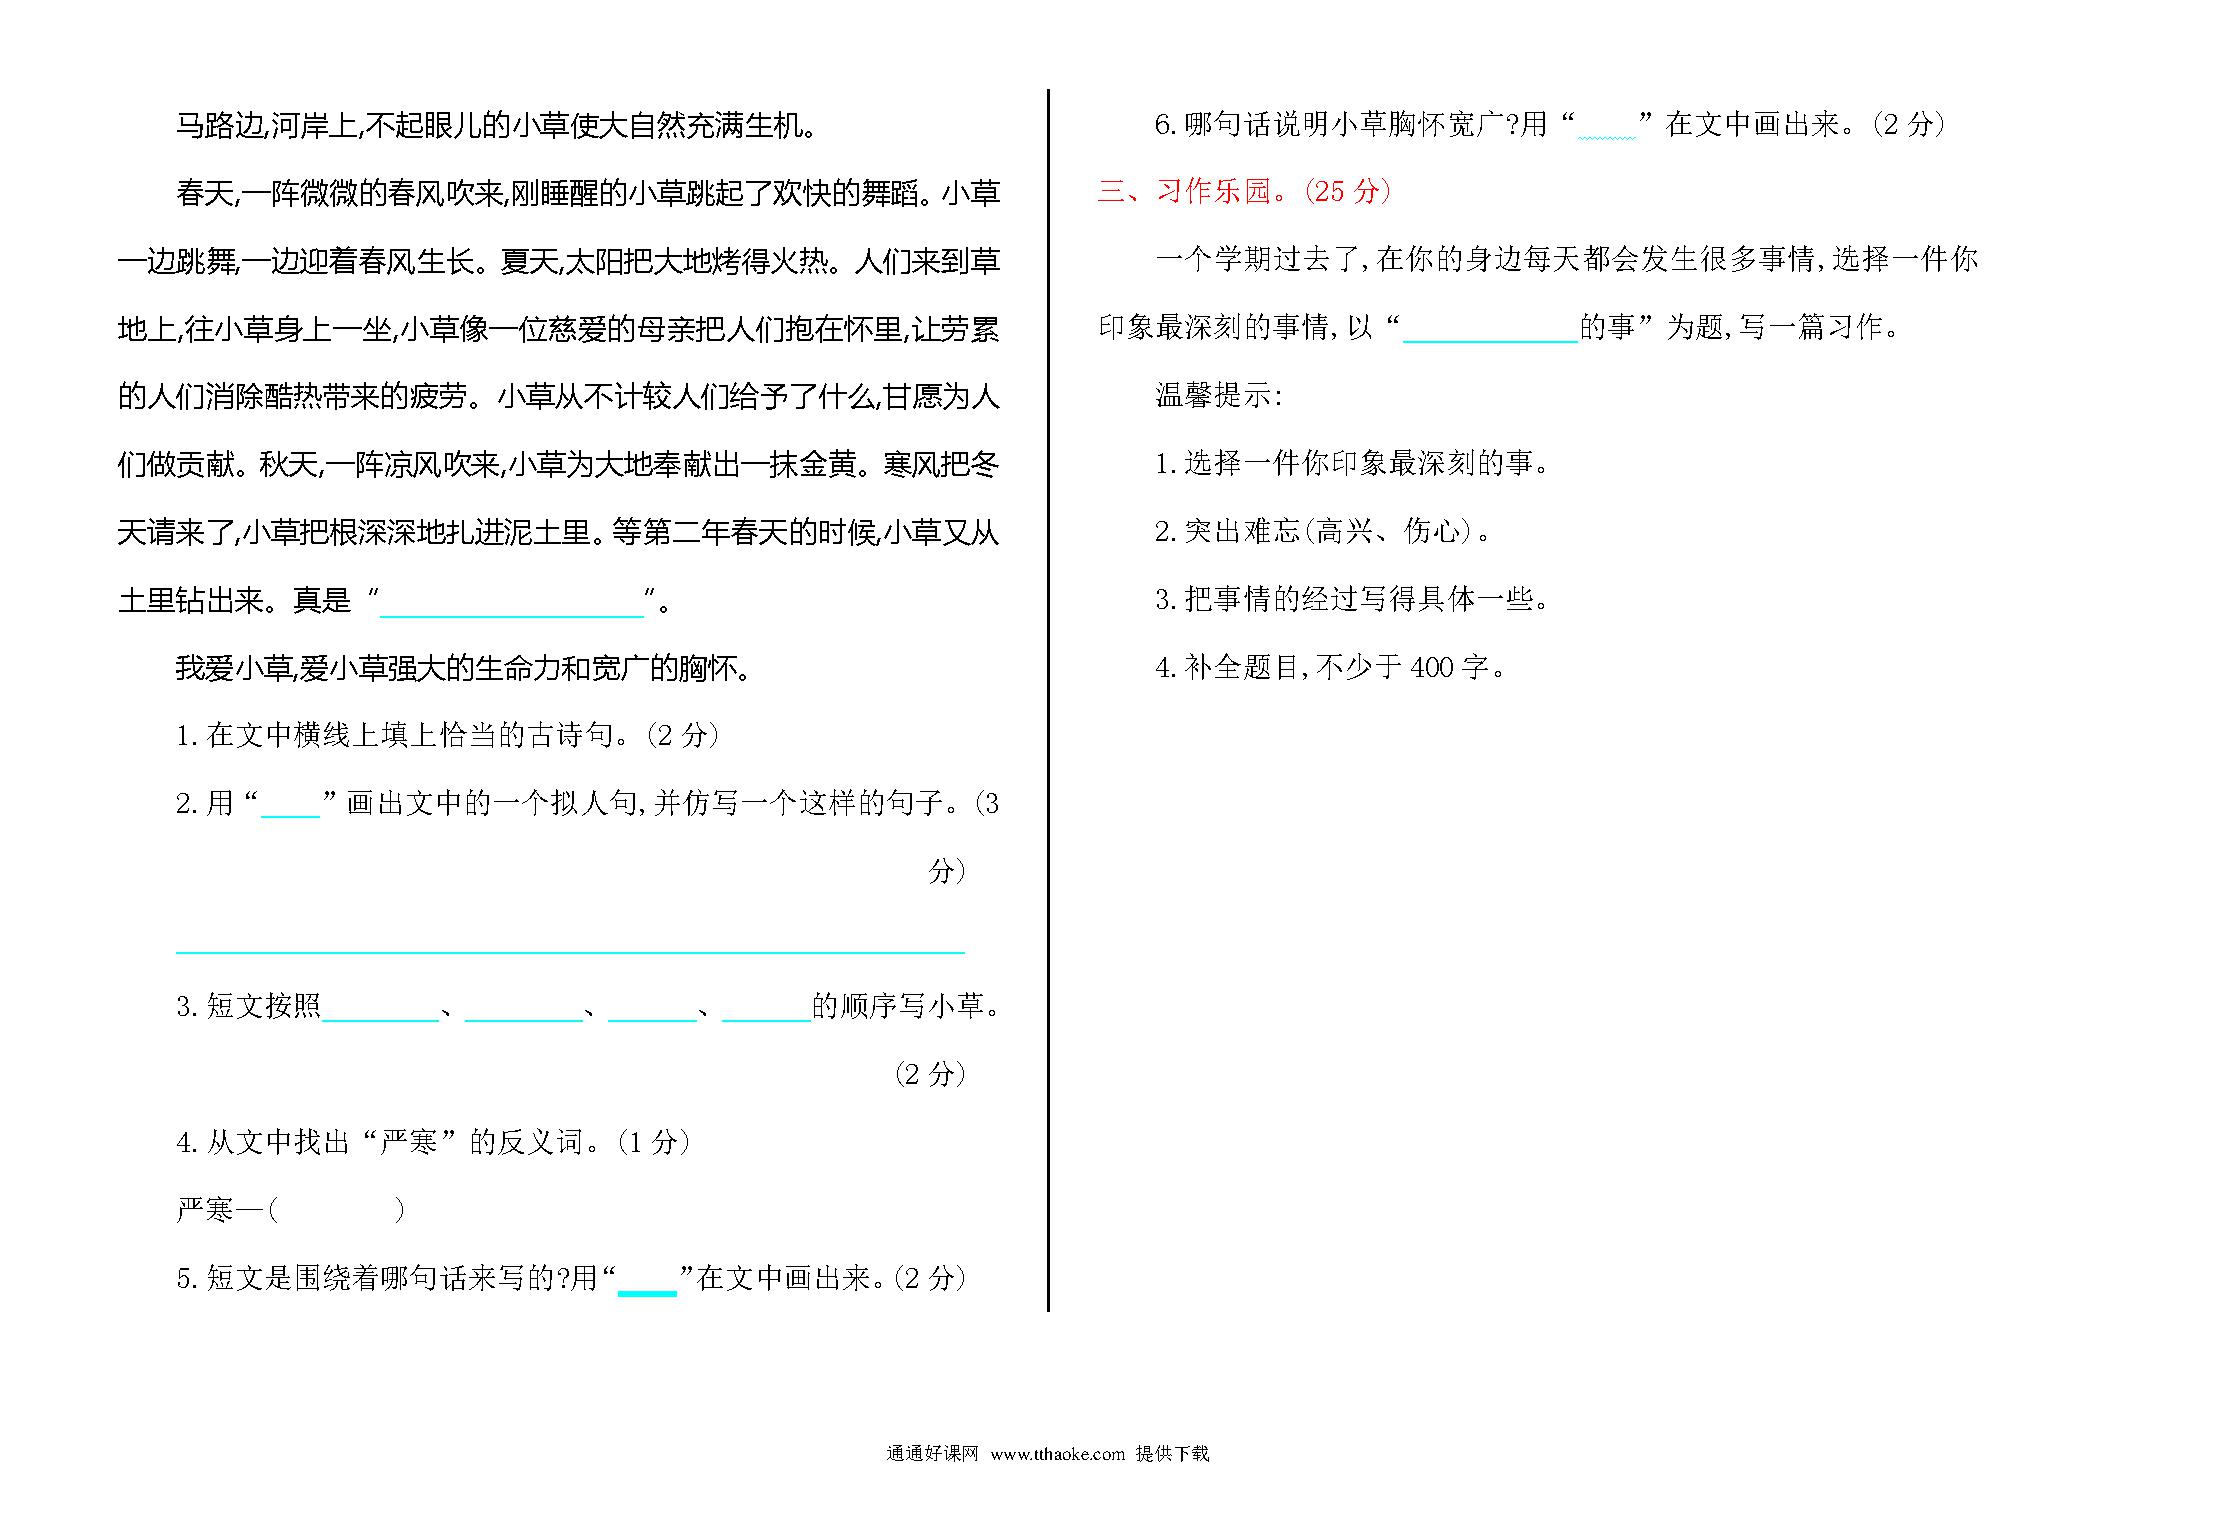Click the line starting 们做贡献。秋天,一阵凉风吹来
The height and width of the screenshot is (1536, 2221).
559,465
